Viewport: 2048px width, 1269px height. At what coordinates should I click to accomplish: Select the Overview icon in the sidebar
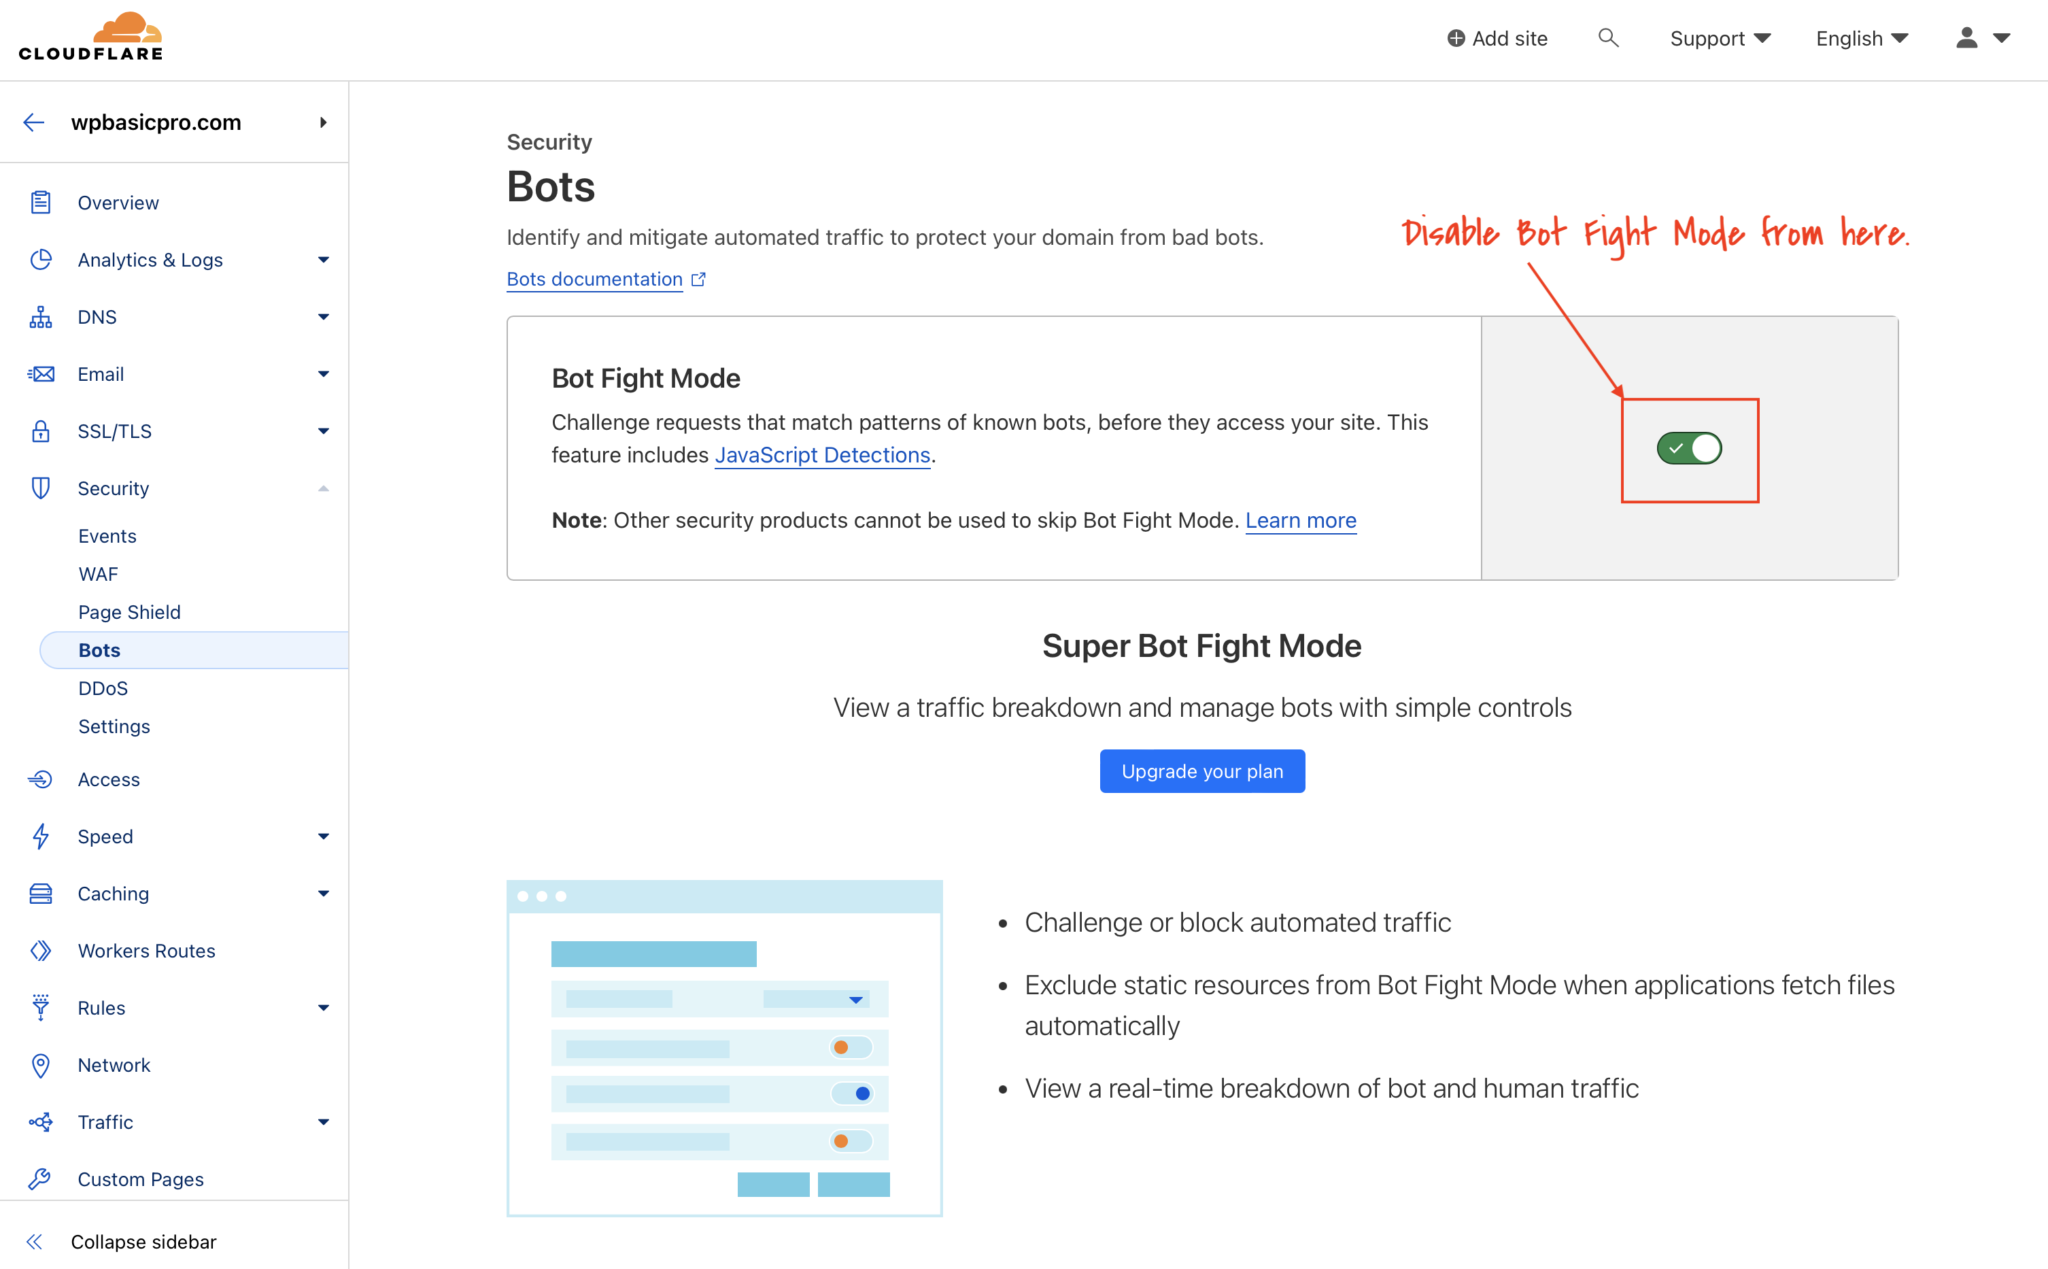(x=41, y=202)
